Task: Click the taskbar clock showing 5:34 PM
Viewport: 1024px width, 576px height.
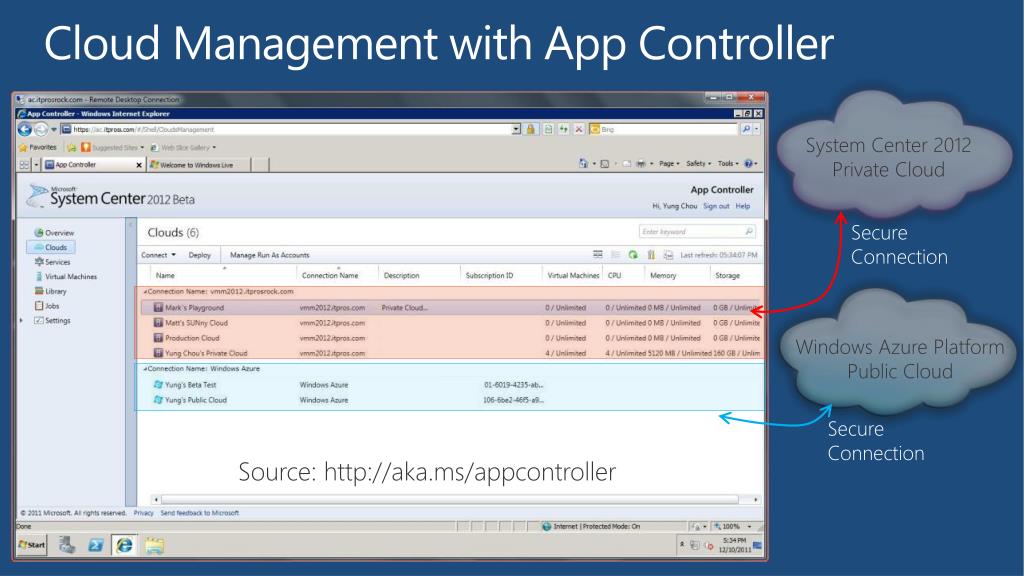Action: coord(735,545)
